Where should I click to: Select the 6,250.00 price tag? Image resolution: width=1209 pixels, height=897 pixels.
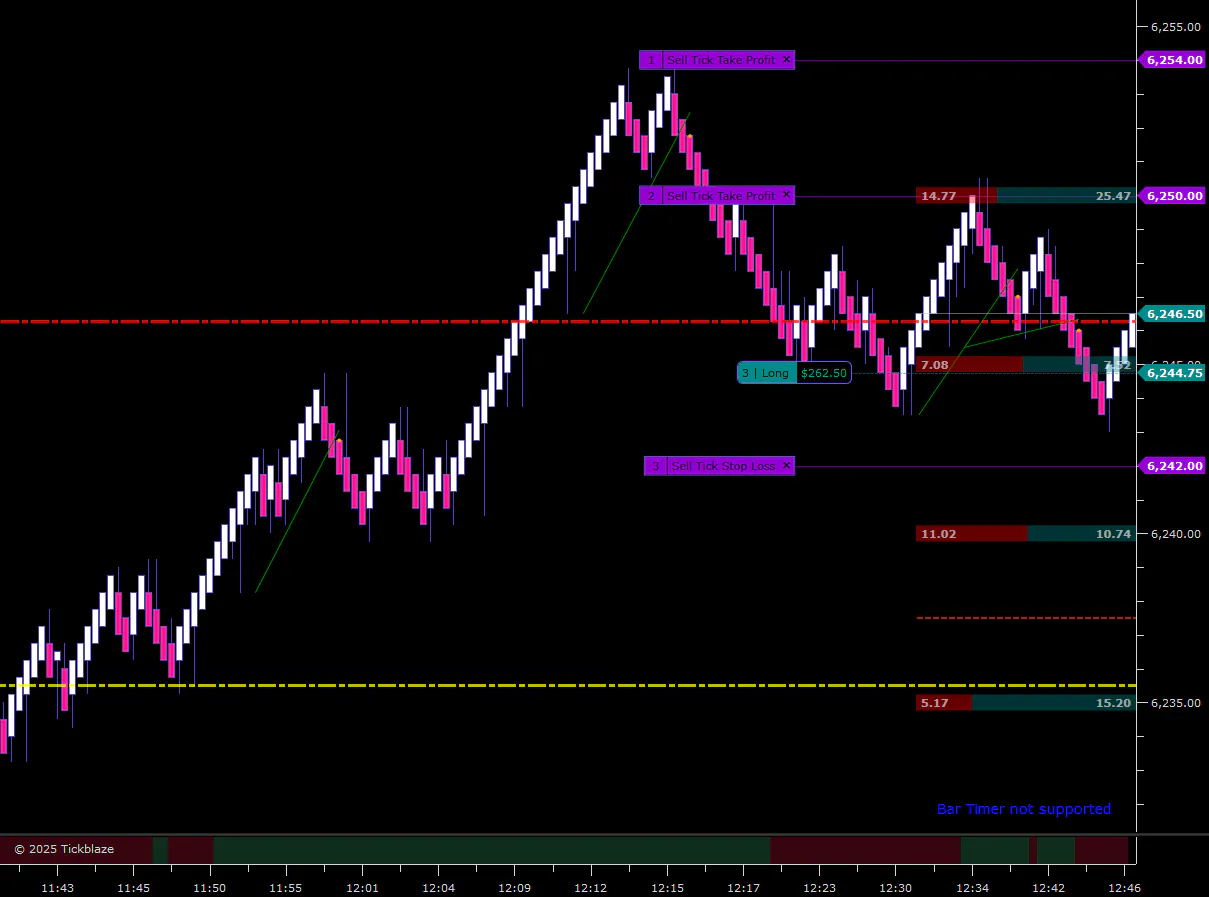tap(1172, 196)
